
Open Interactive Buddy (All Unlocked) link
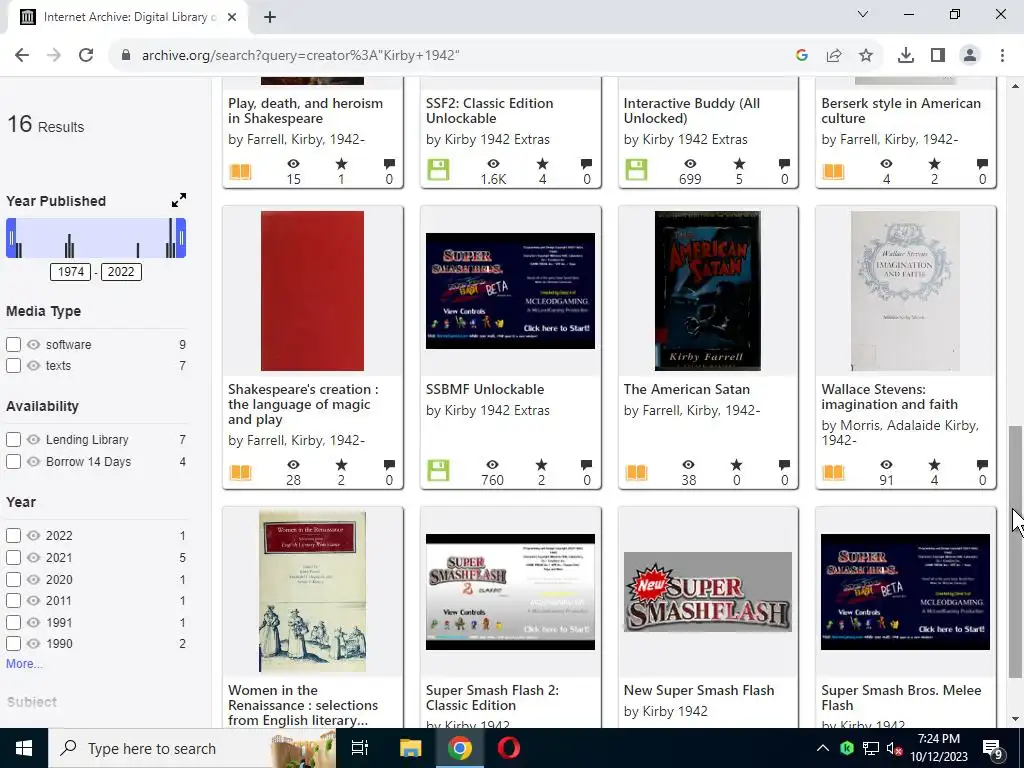692,110
